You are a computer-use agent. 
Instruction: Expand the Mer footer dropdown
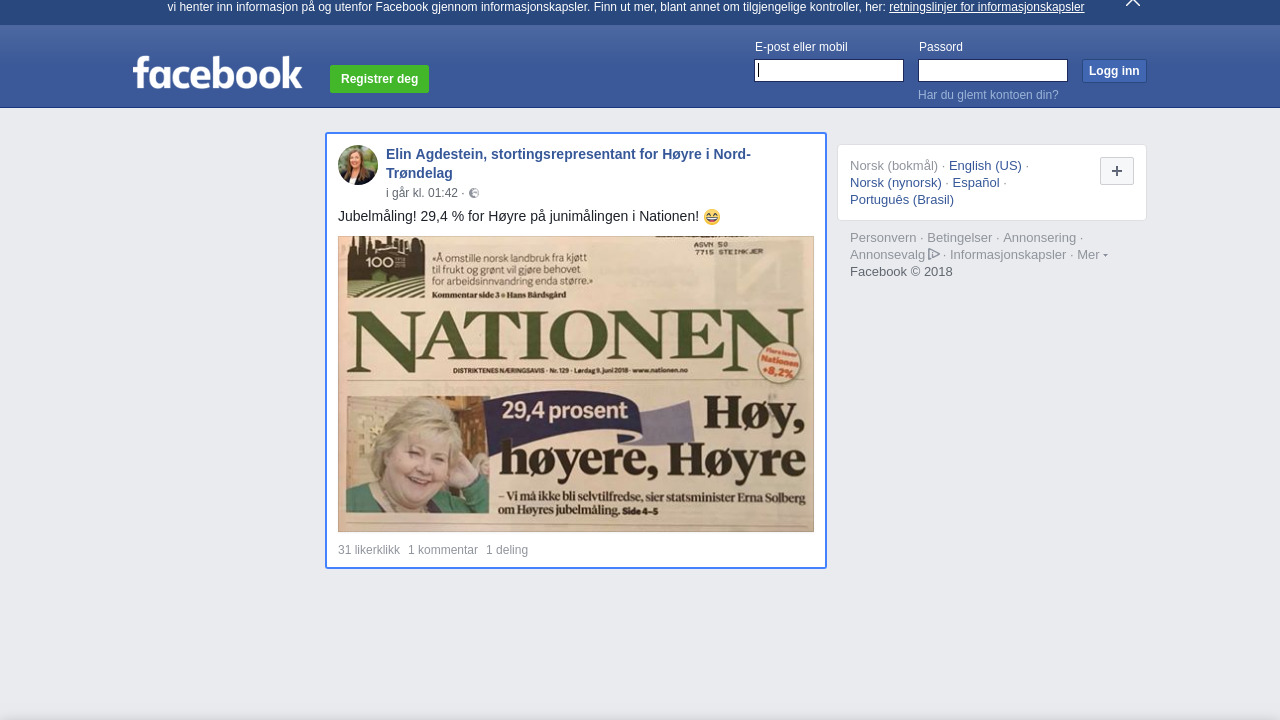[x=1092, y=255]
